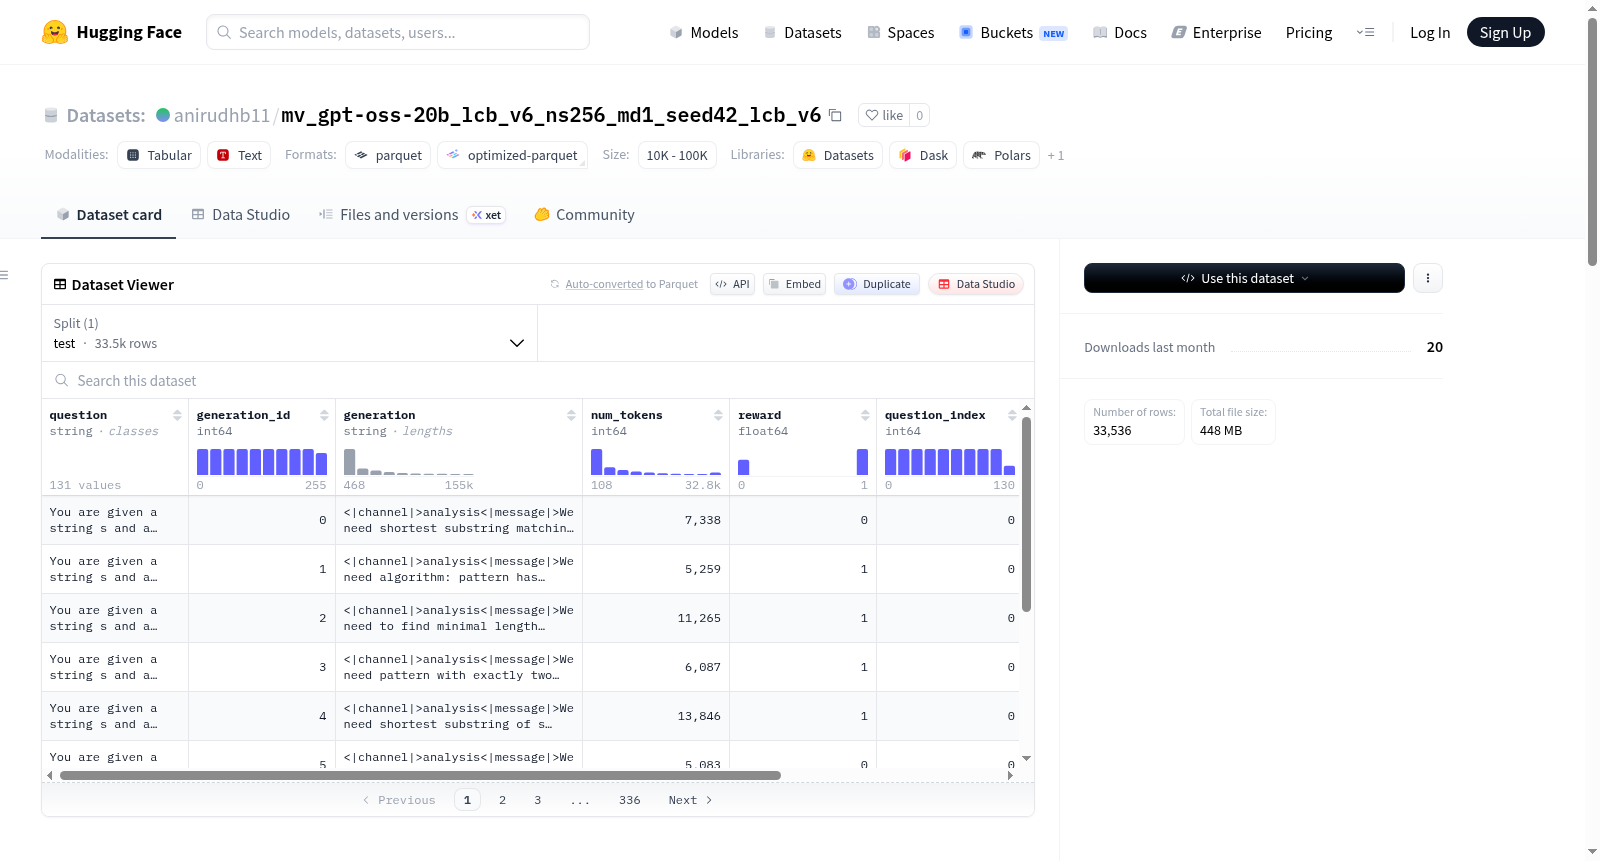Select the optimized-parquet format tag

pyautogui.click(x=512, y=155)
